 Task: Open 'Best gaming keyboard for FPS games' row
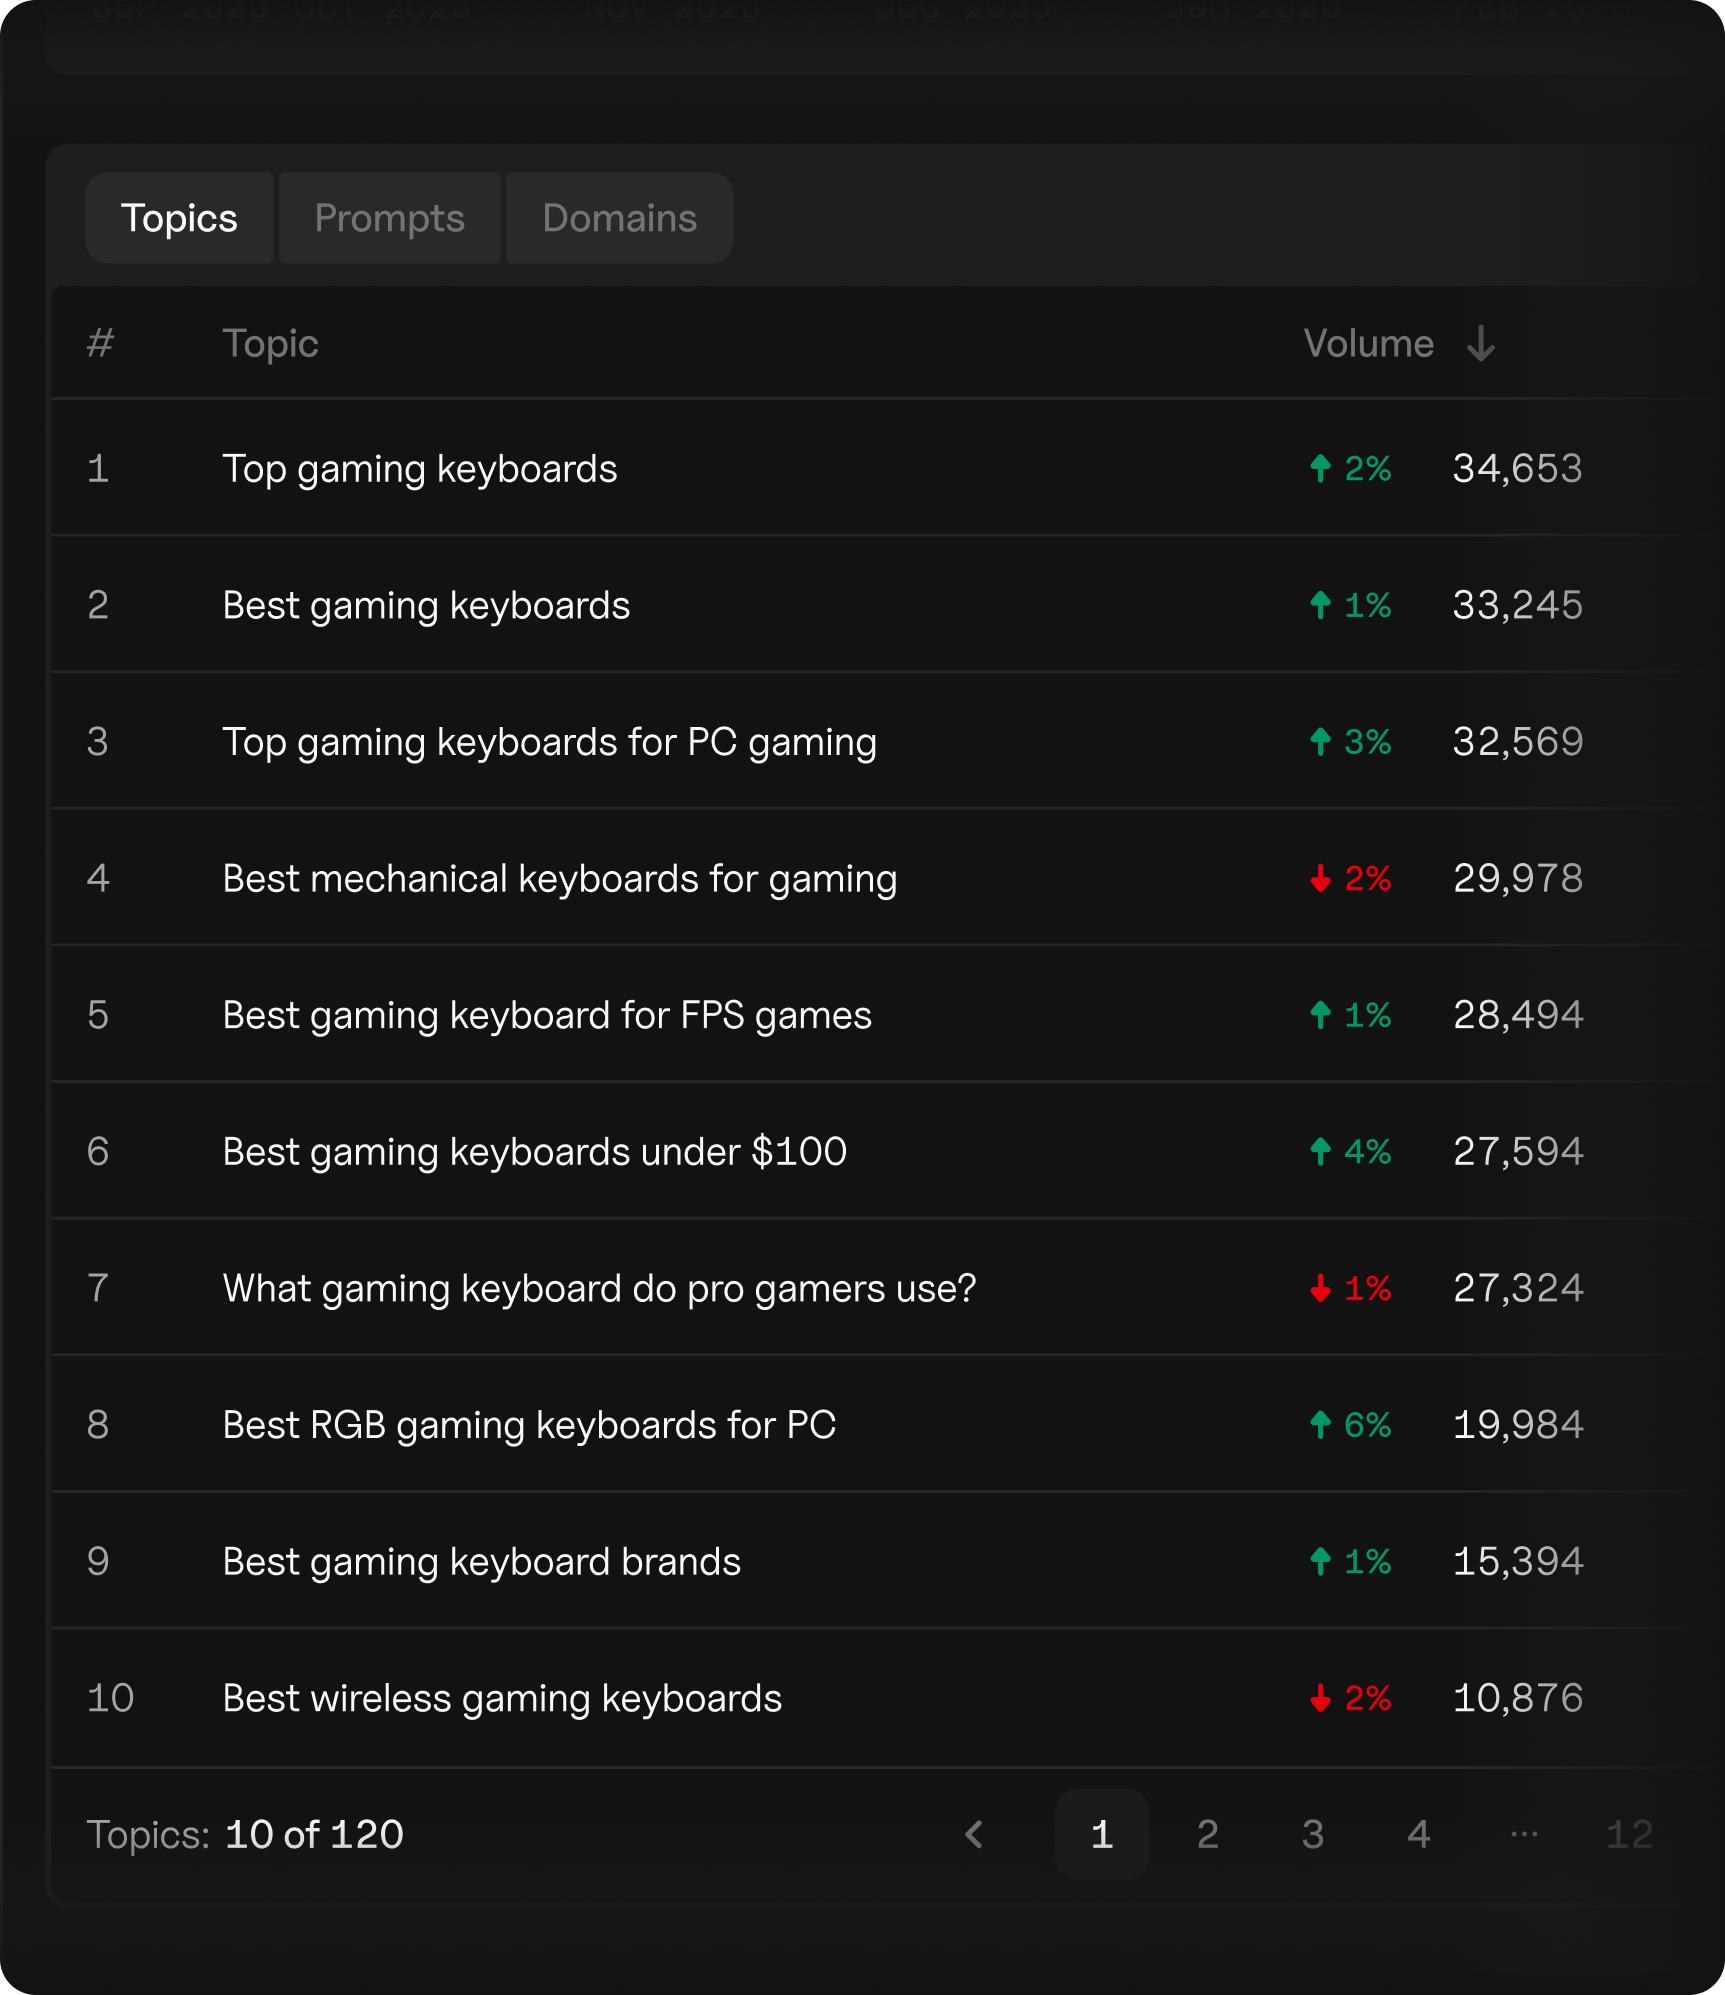[x=547, y=1015]
